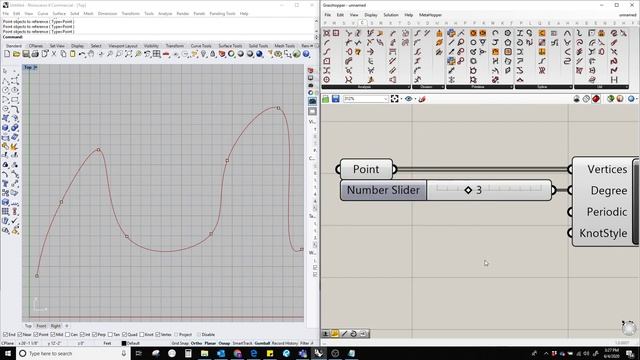The width and height of the screenshot is (640, 360).
Task: Click the Windows taskbar search box
Action: click(x=73, y=353)
